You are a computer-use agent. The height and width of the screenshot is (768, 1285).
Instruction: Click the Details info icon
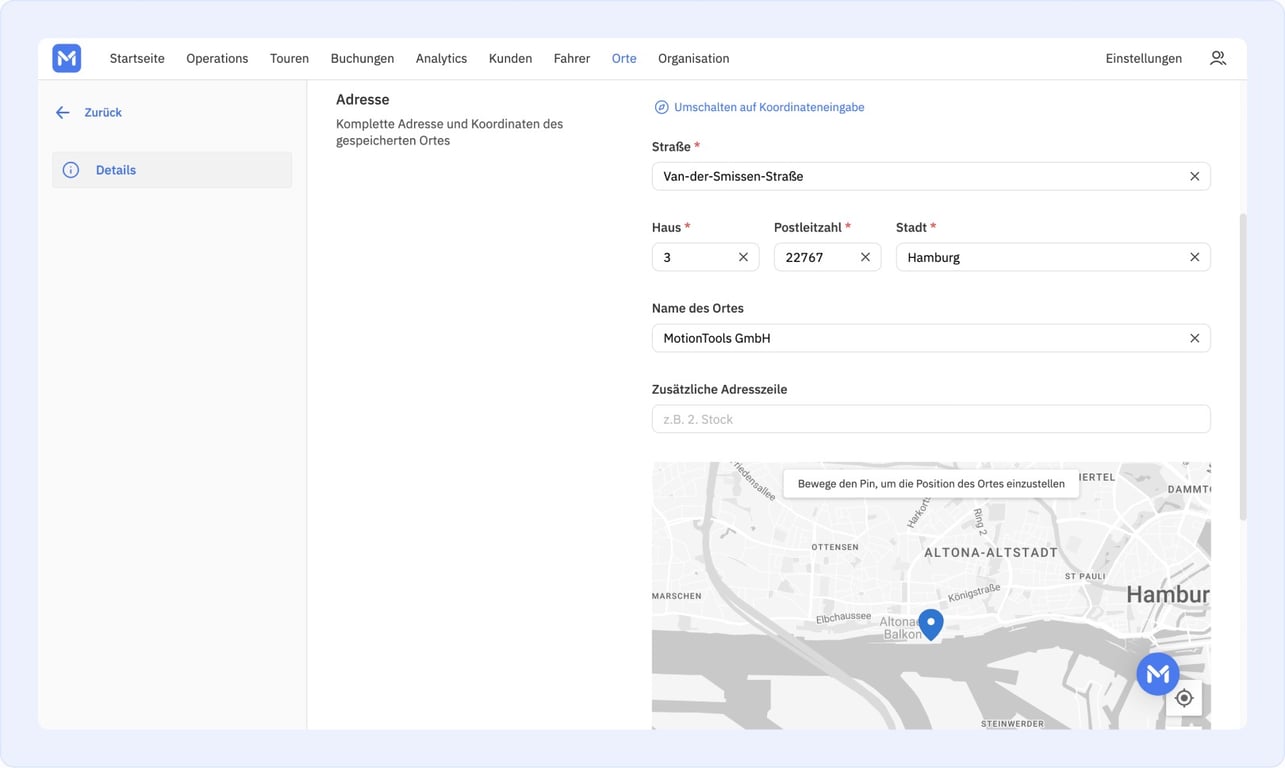71,170
